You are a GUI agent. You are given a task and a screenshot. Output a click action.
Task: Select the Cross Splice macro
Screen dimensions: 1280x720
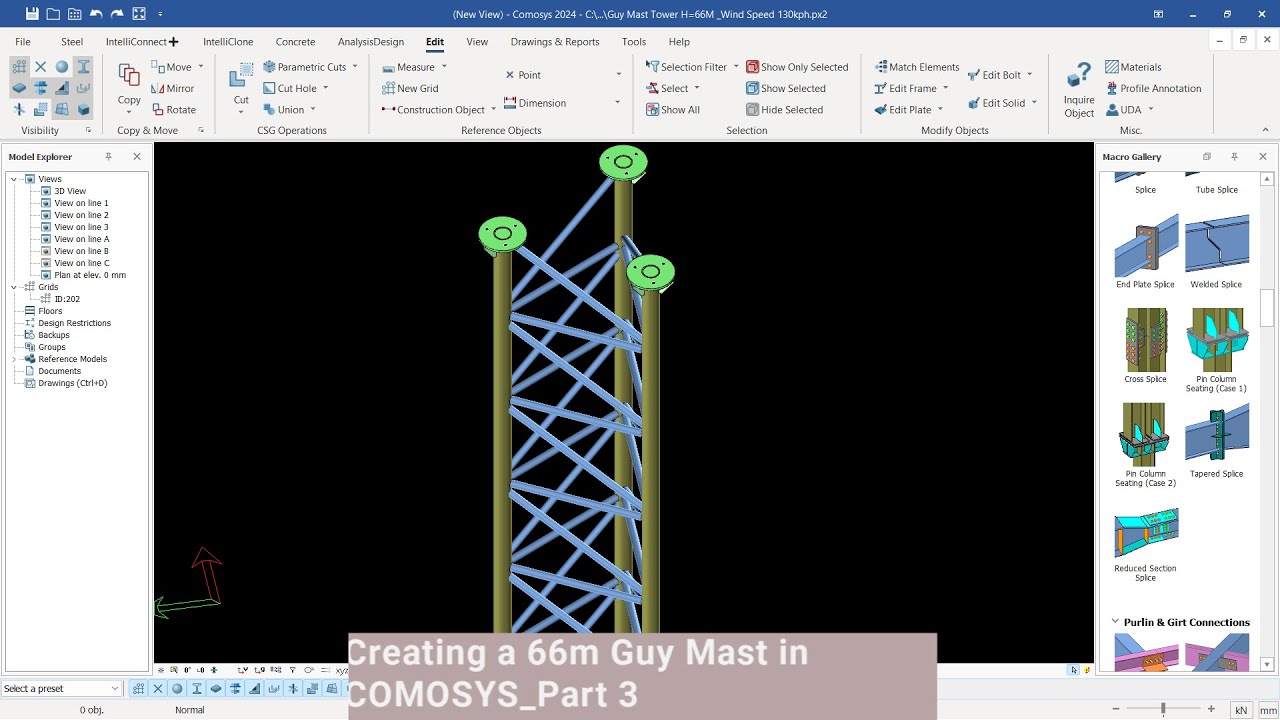1145,346
